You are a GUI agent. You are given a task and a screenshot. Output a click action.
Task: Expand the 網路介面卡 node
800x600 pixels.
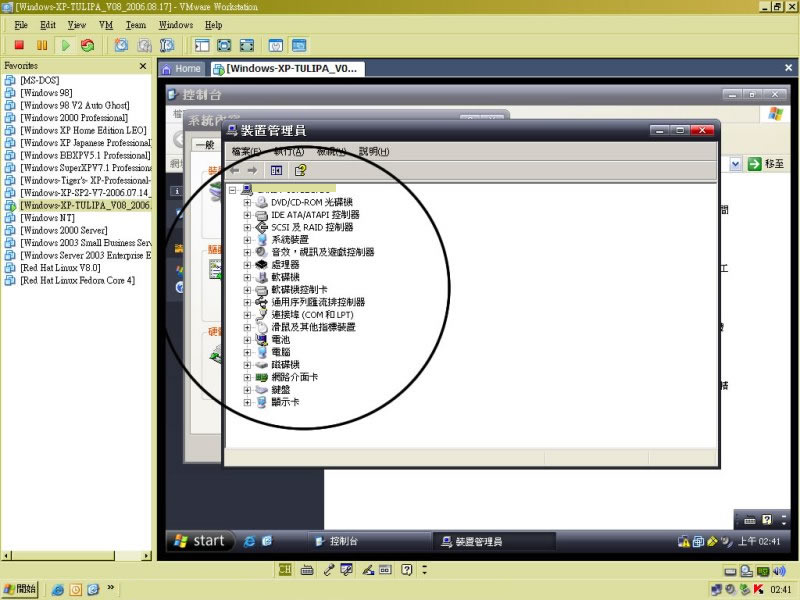(x=247, y=378)
